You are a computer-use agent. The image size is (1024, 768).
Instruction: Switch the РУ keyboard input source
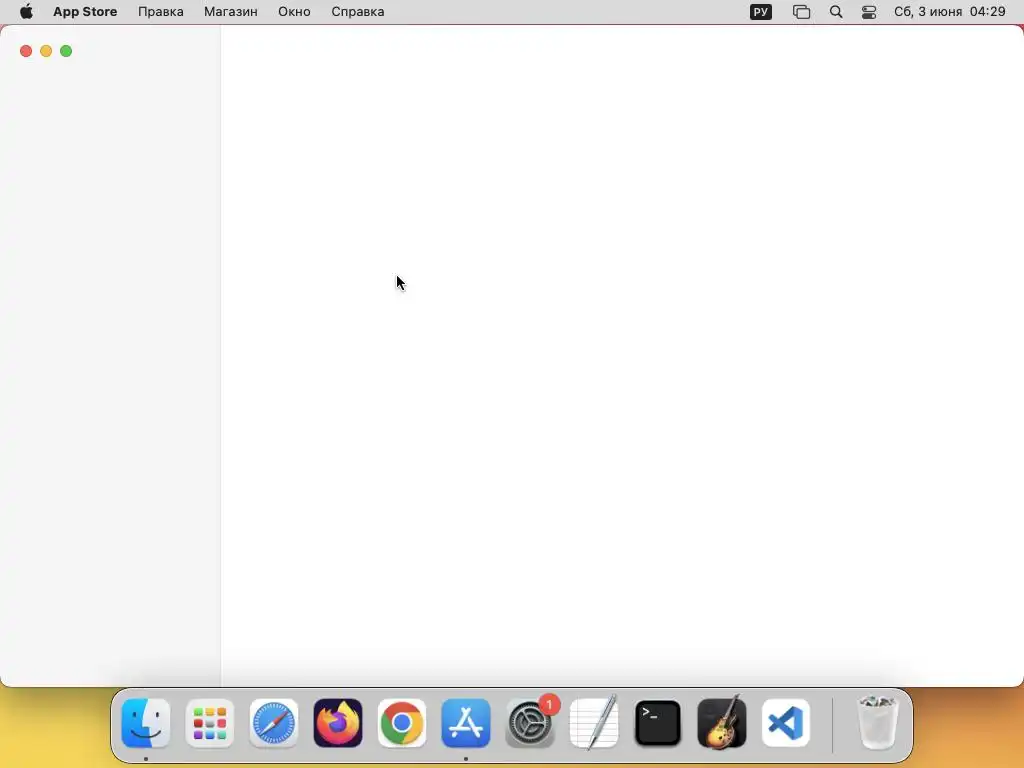[x=761, y=12]
